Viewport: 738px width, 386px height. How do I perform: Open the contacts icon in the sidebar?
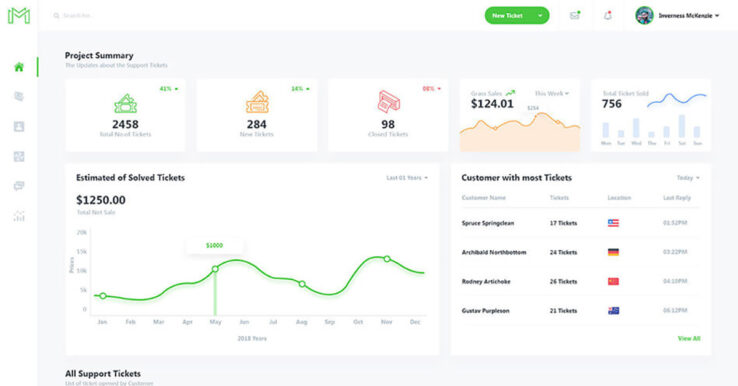pyautogui.click(x=19, y=127)
